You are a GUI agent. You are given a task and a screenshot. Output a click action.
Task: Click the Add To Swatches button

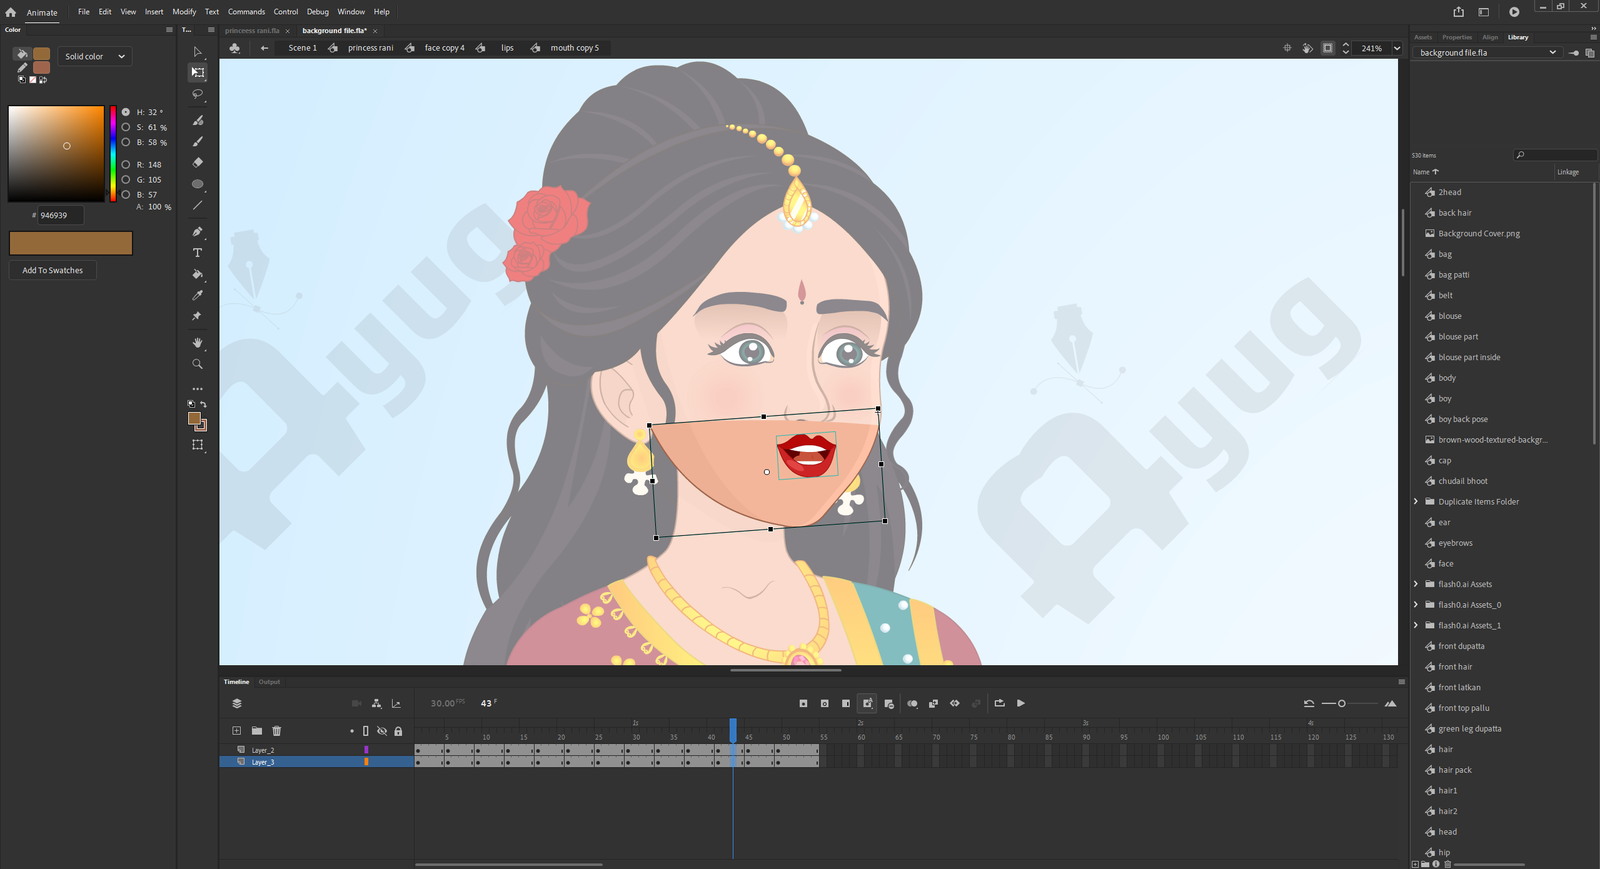[x=53, y=271]
